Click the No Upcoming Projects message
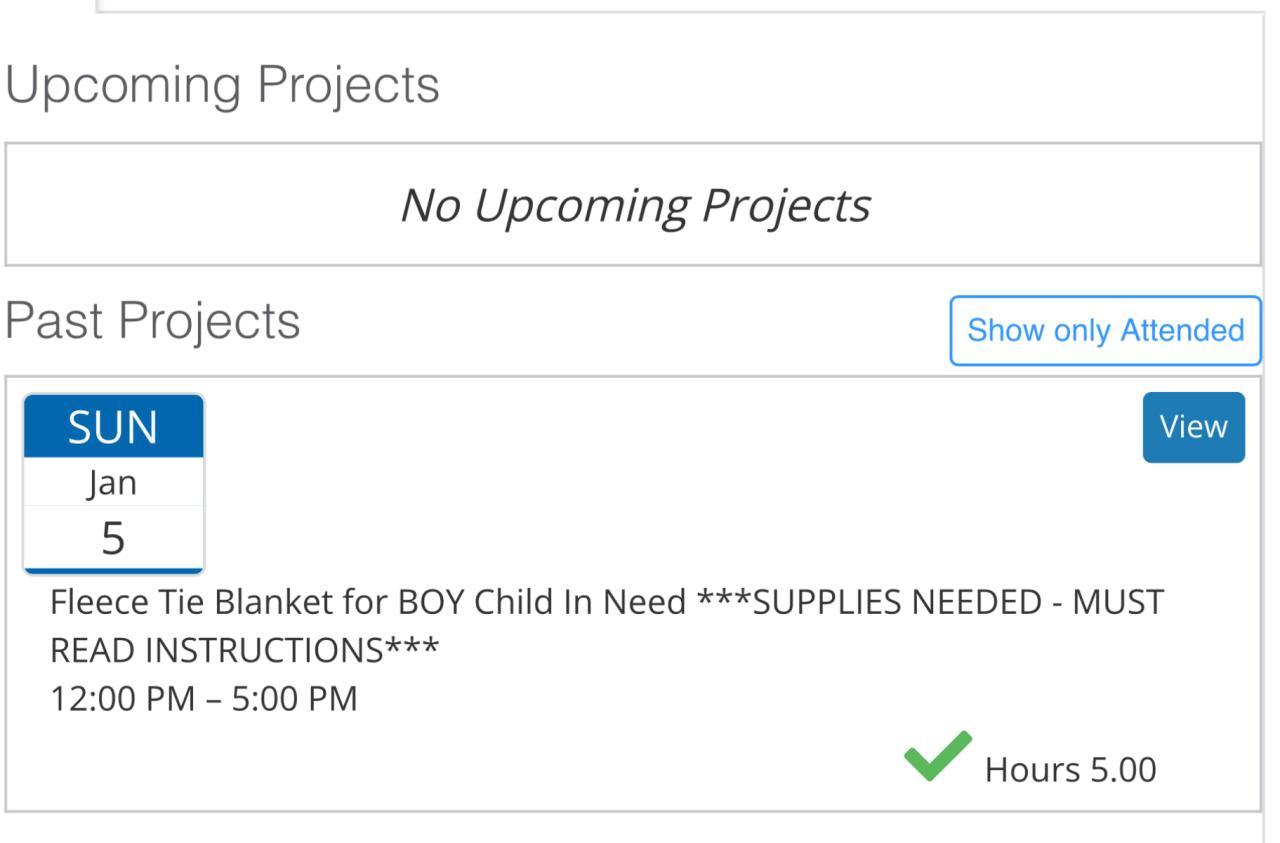The image size is (1280, 843). (634, 206)
